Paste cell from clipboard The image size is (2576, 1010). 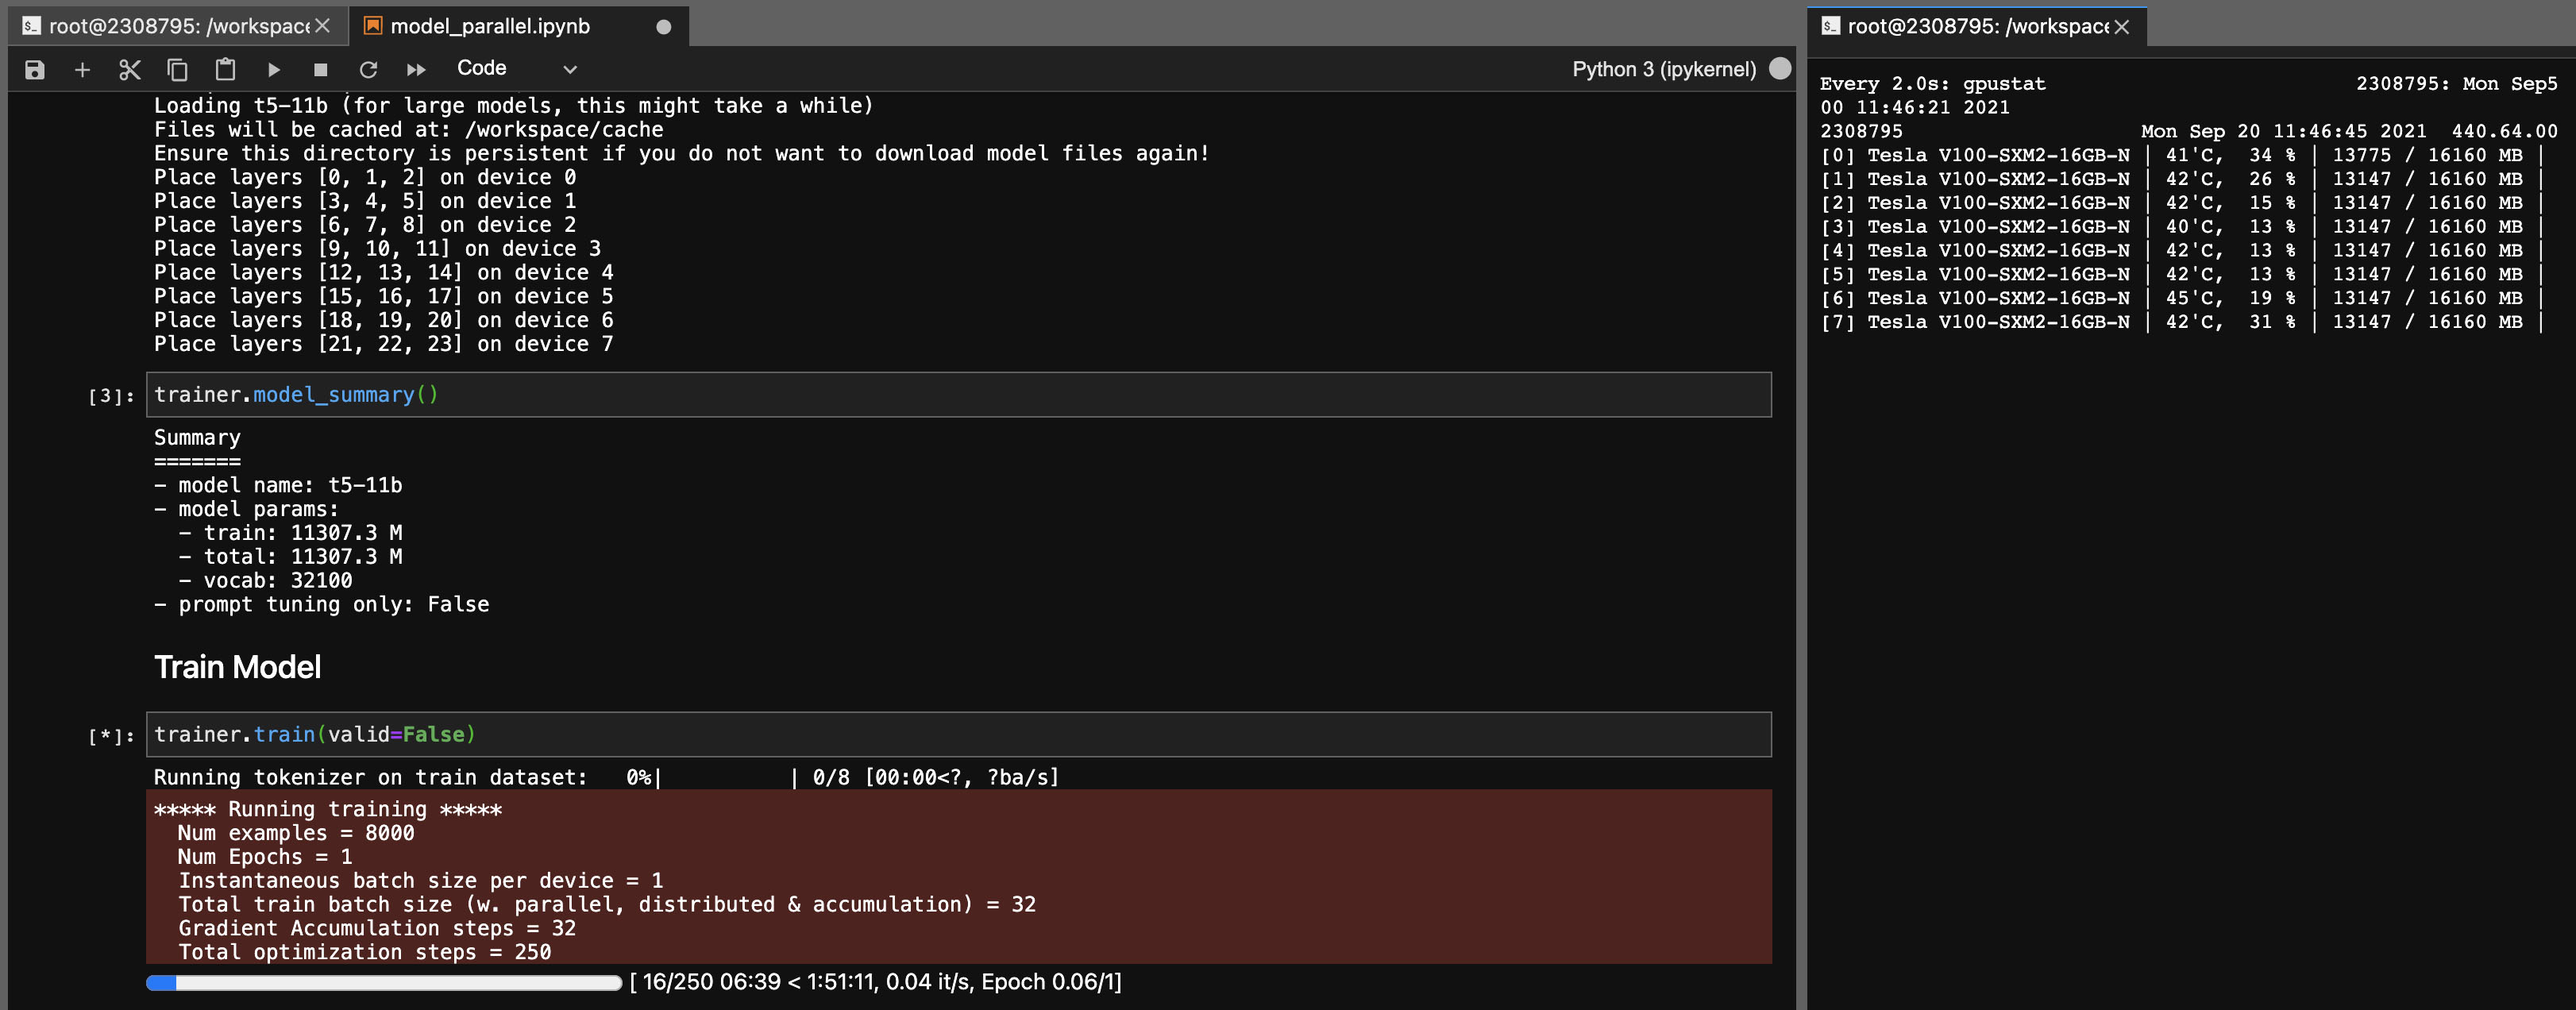[x=225, y=69]
